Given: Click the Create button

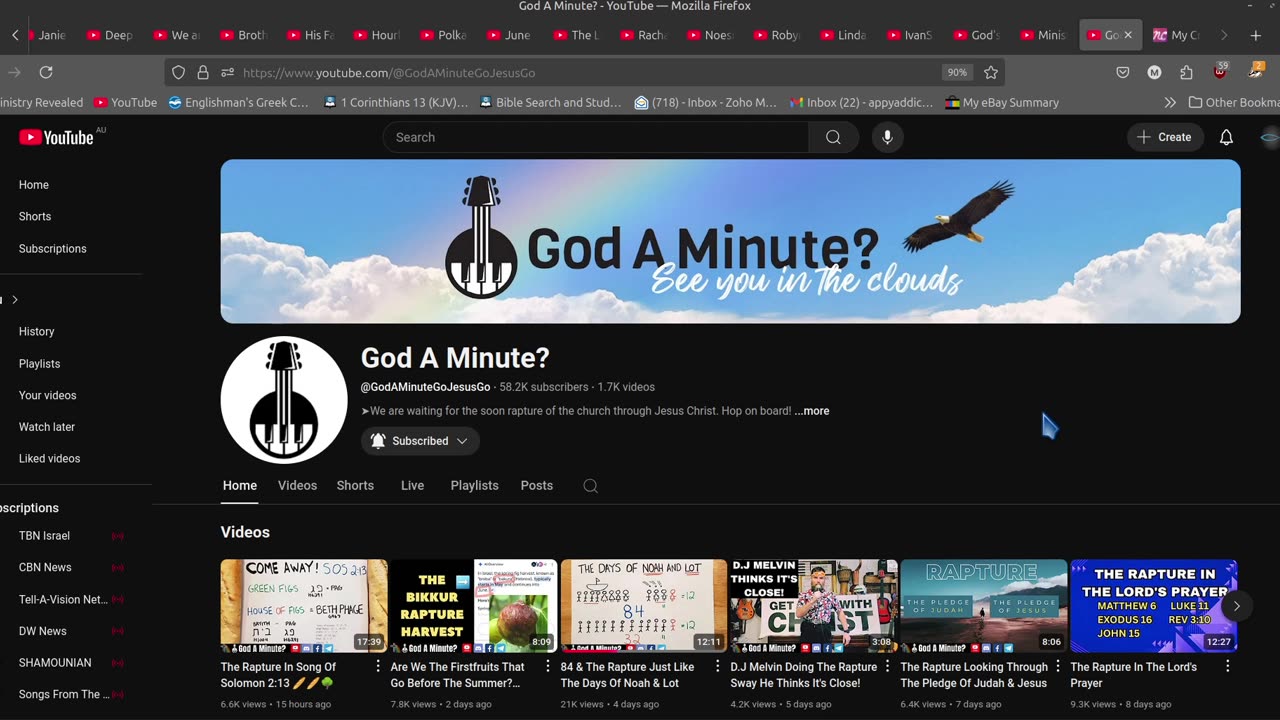Looking at the screenshot, I should [1165, 137].
